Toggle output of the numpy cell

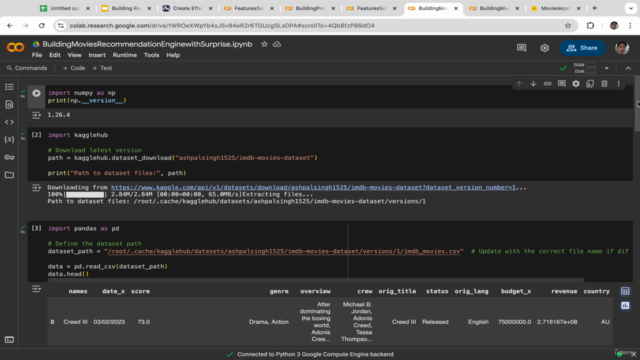[36, 115]
